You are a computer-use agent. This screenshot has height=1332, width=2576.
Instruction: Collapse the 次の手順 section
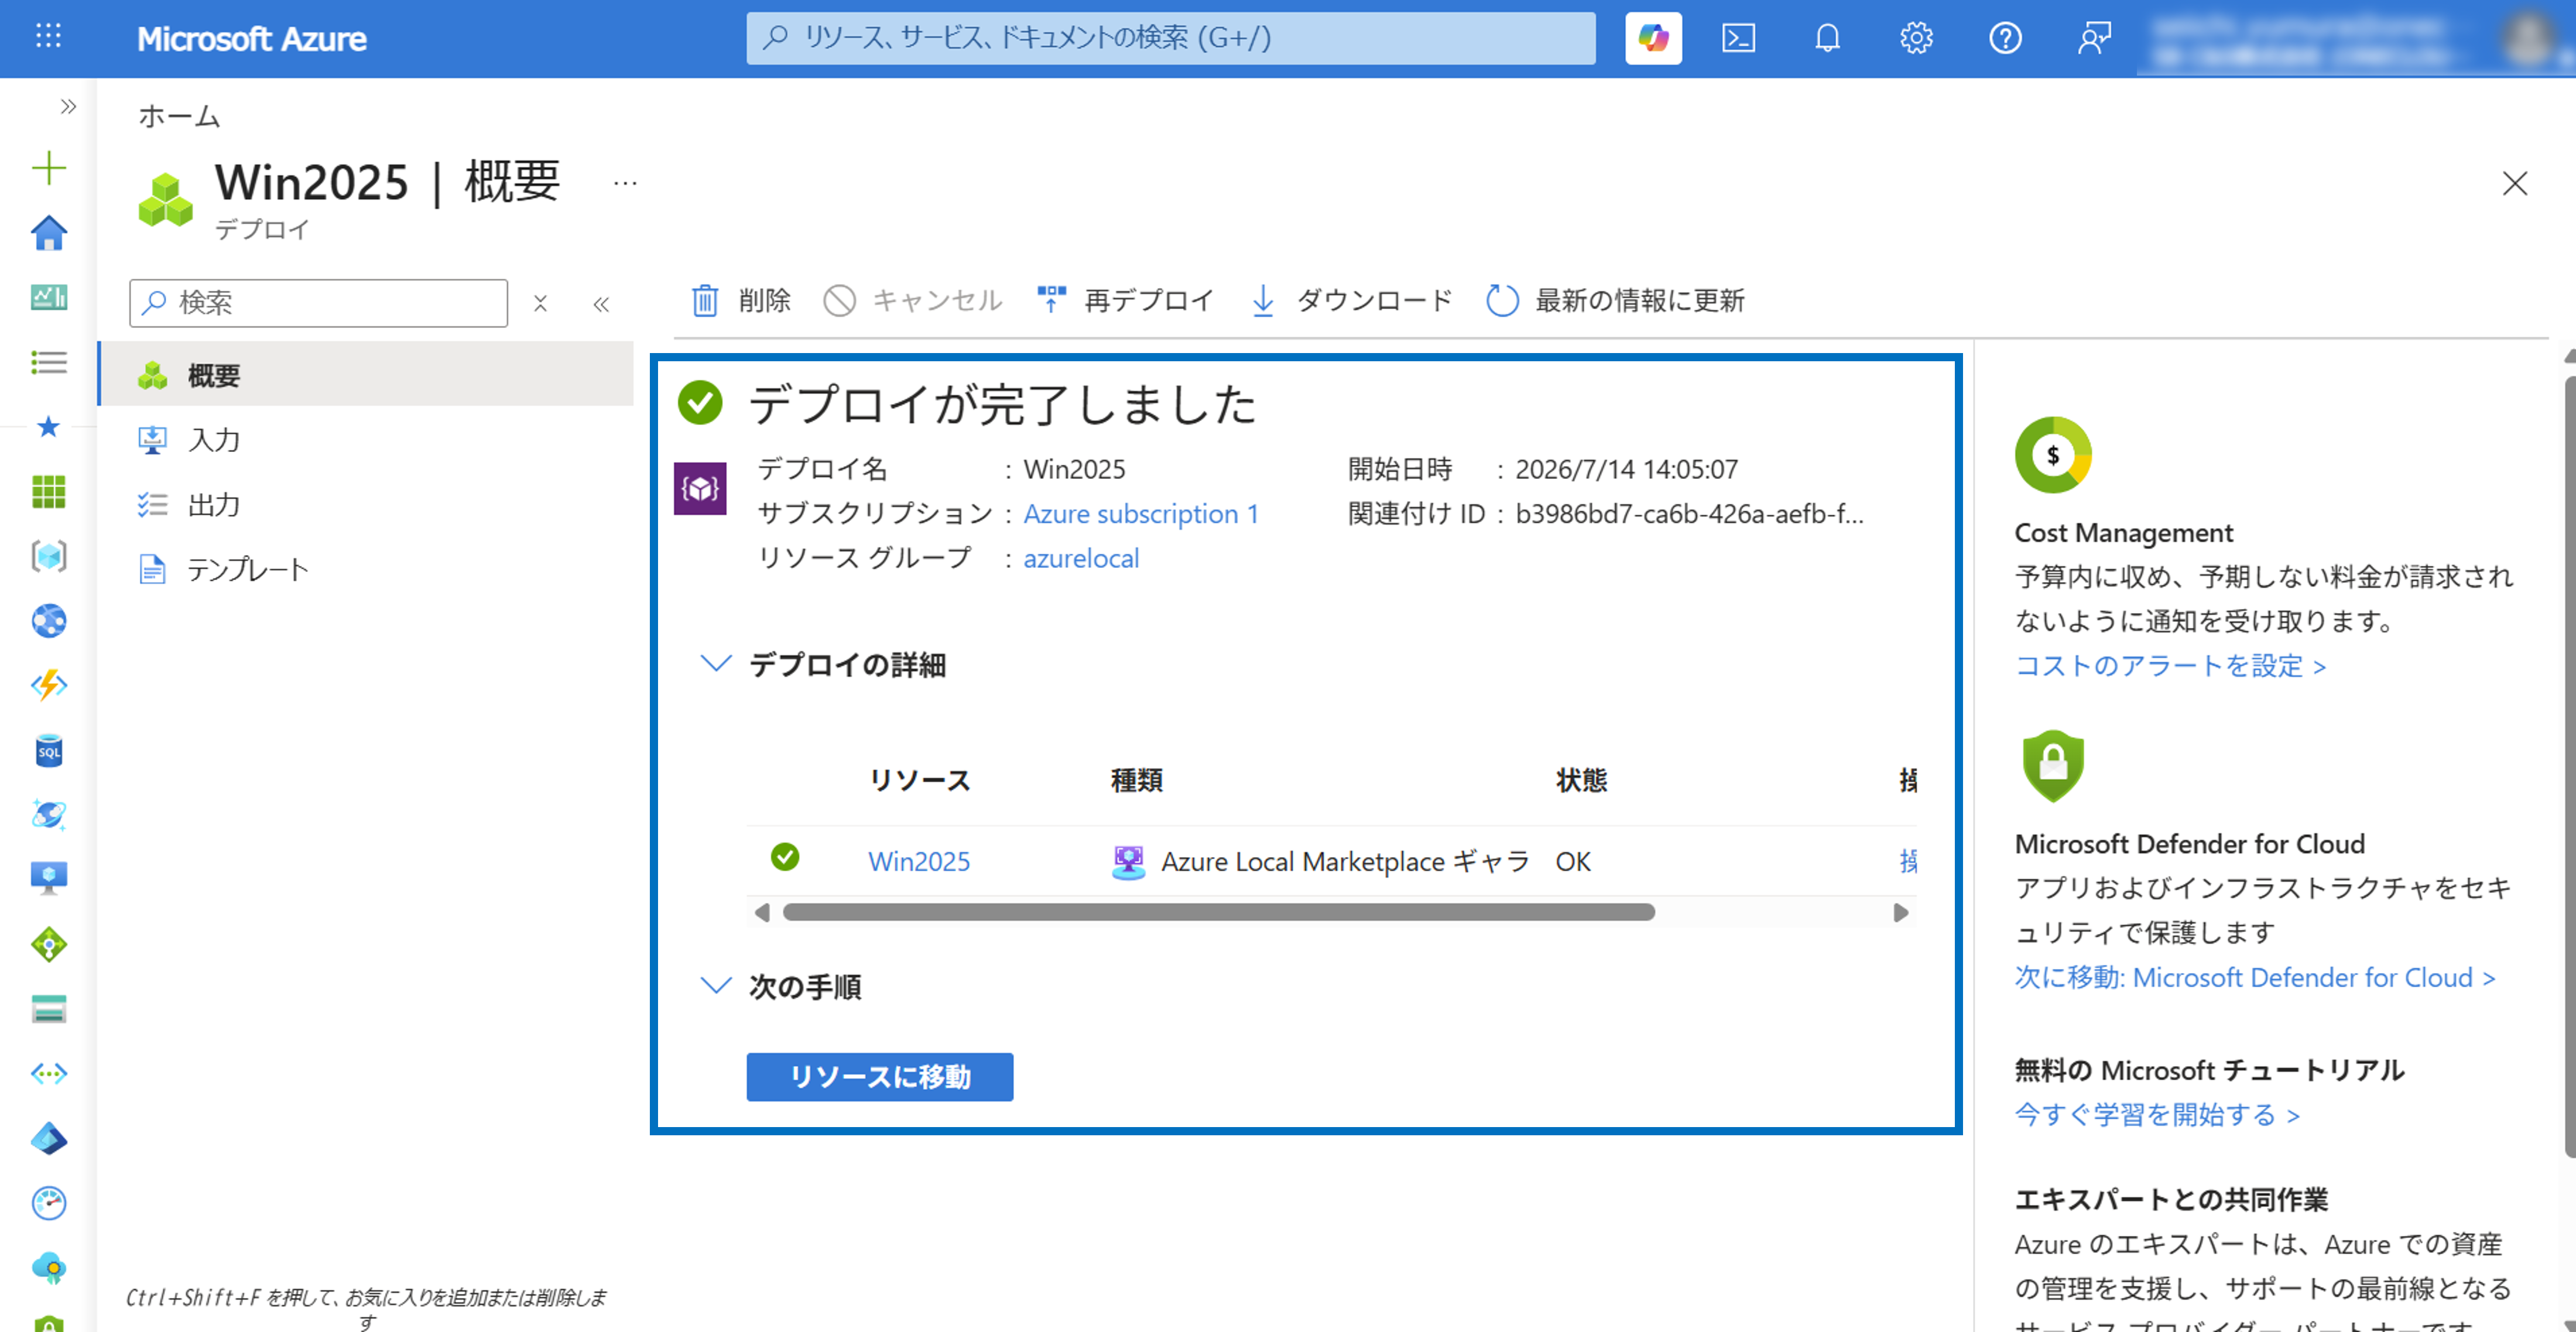pyautogui.click(x=716, y=986)
